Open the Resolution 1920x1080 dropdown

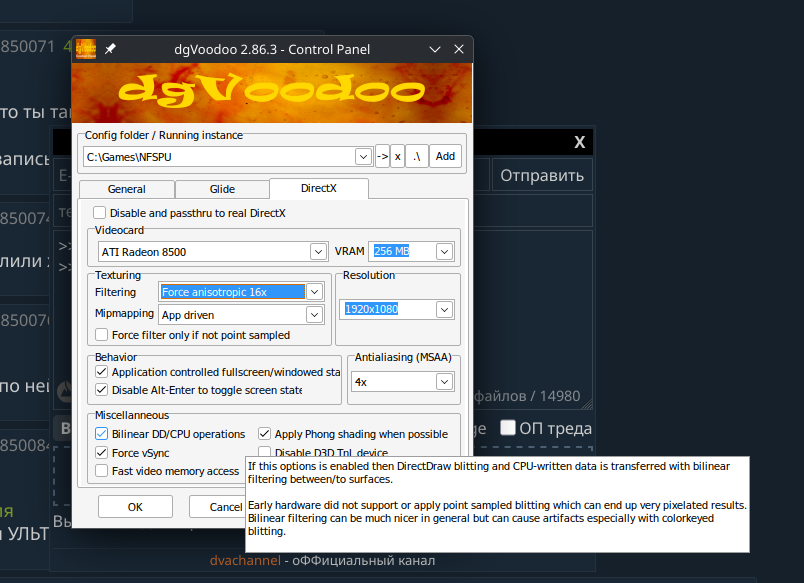click(x=444, y=310)
